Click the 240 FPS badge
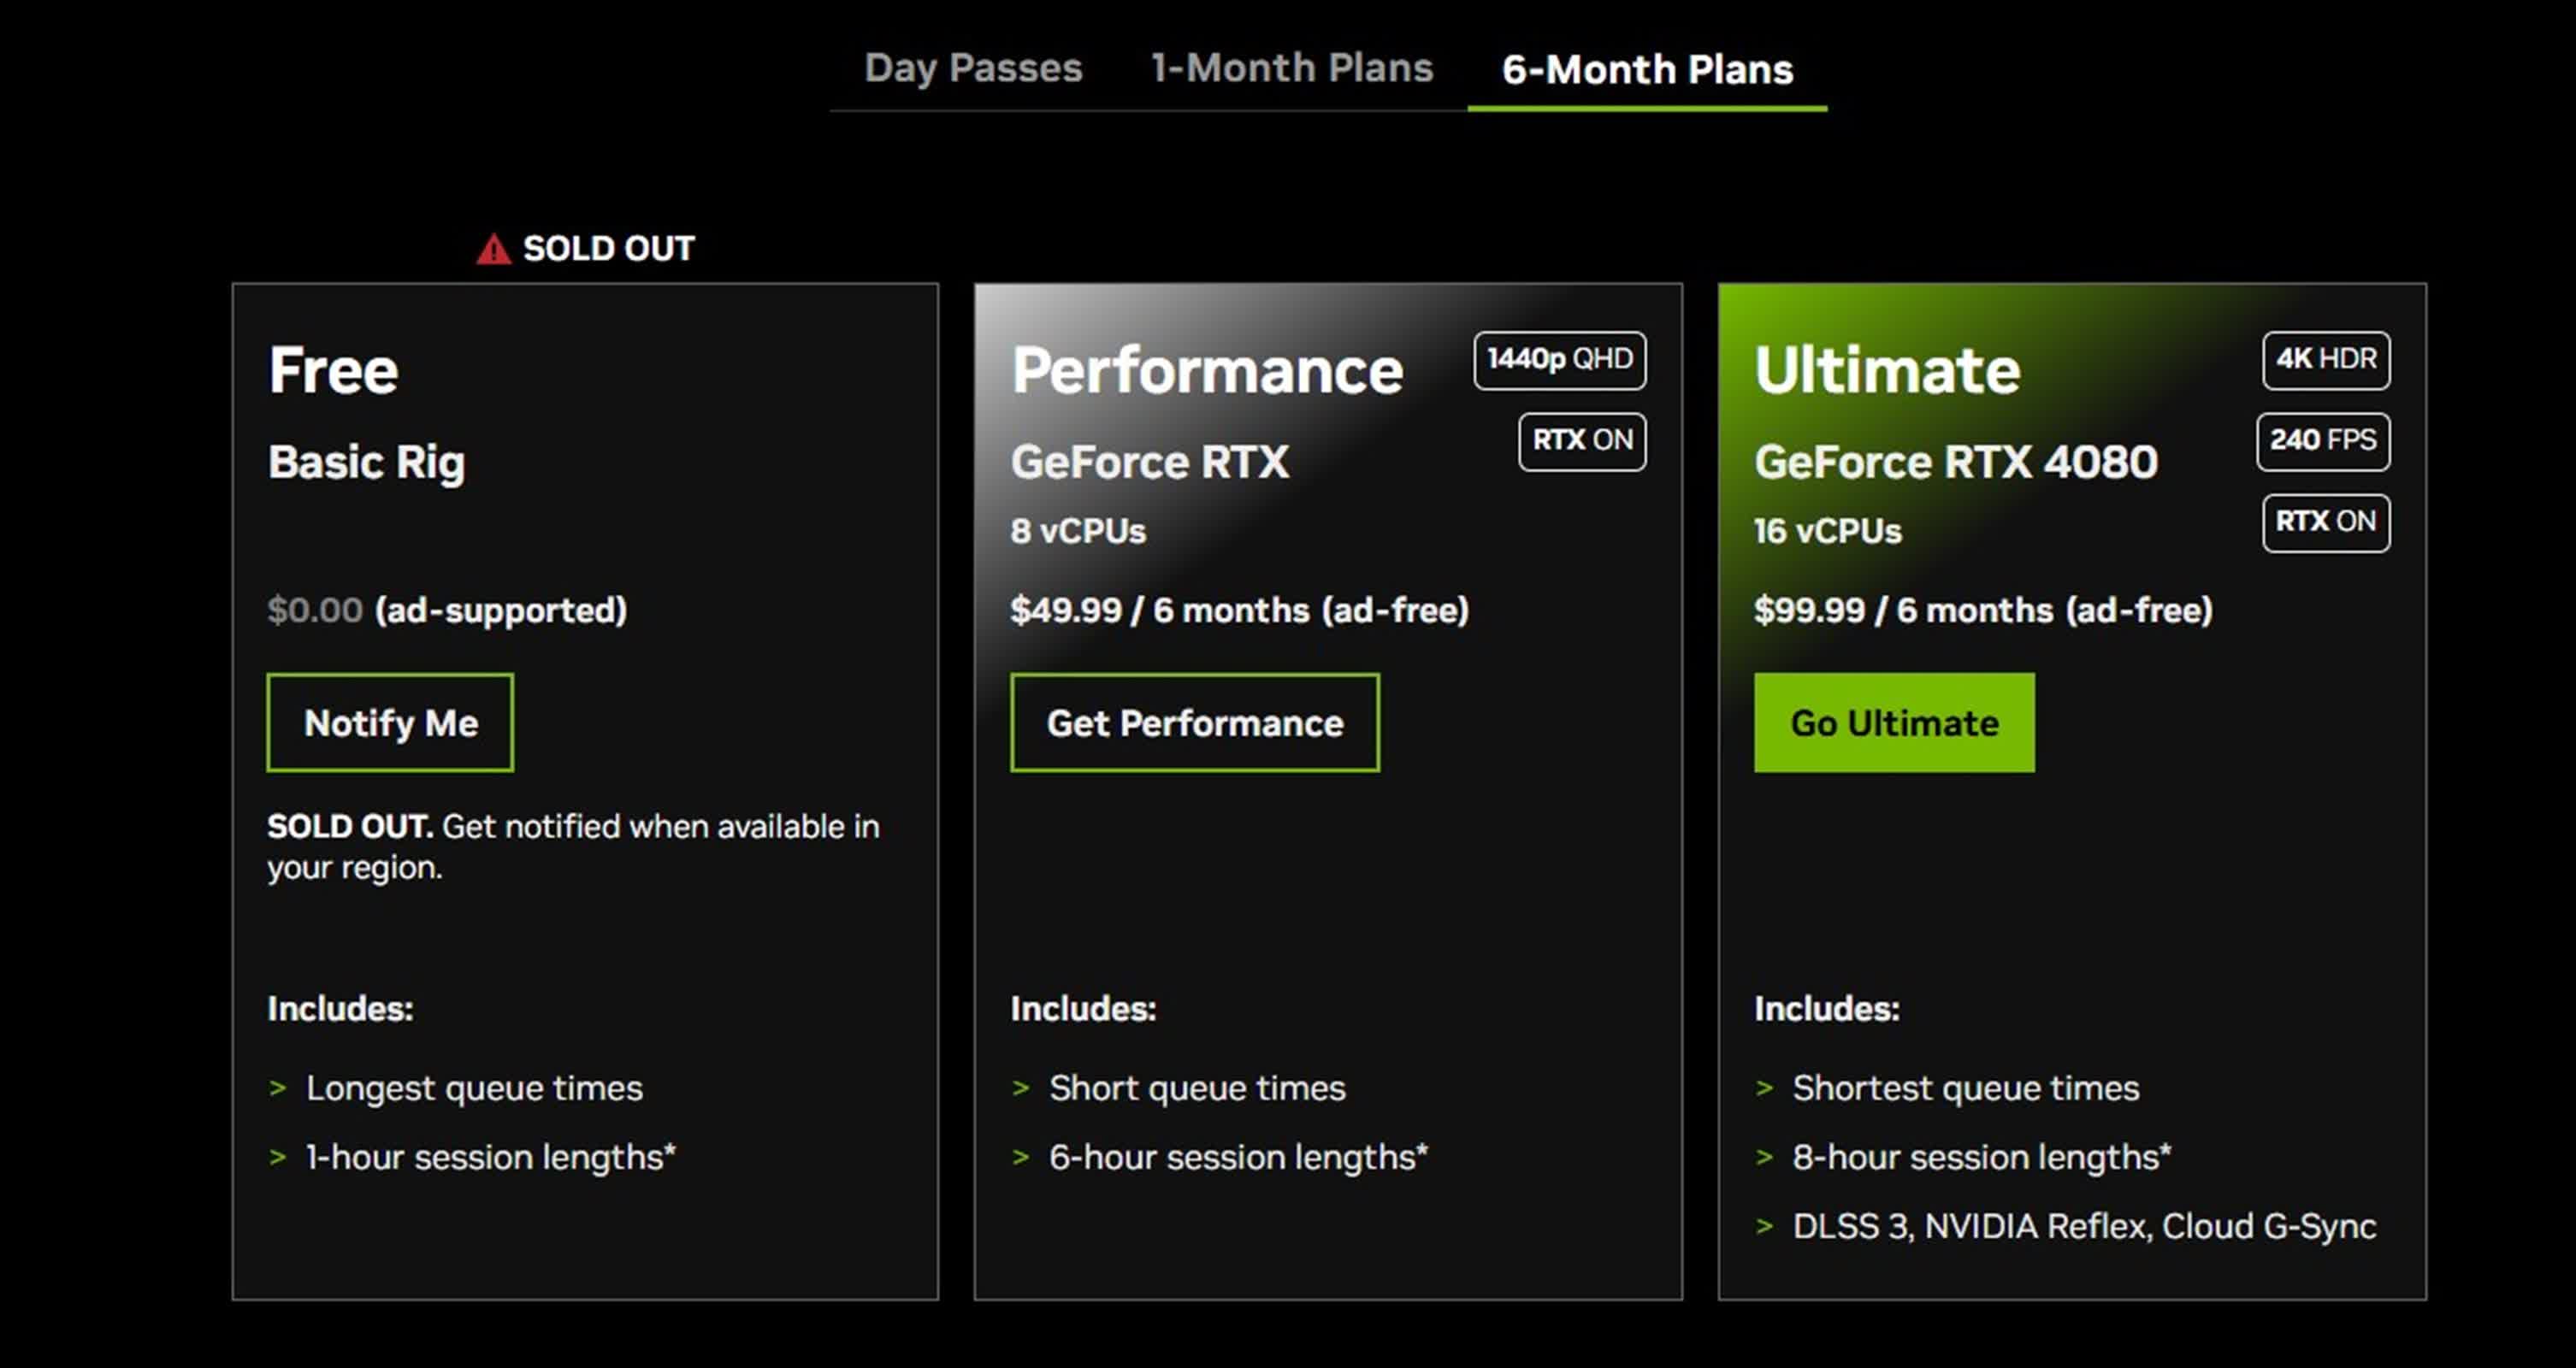This screenshot has width=2576, height=1368. pos(2322,441)
